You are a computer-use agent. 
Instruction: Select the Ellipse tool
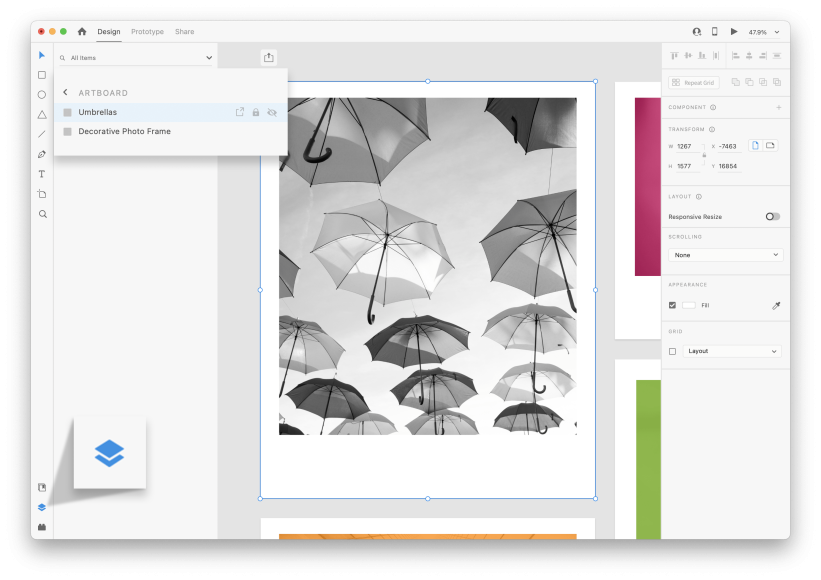(x=41, y=94)
